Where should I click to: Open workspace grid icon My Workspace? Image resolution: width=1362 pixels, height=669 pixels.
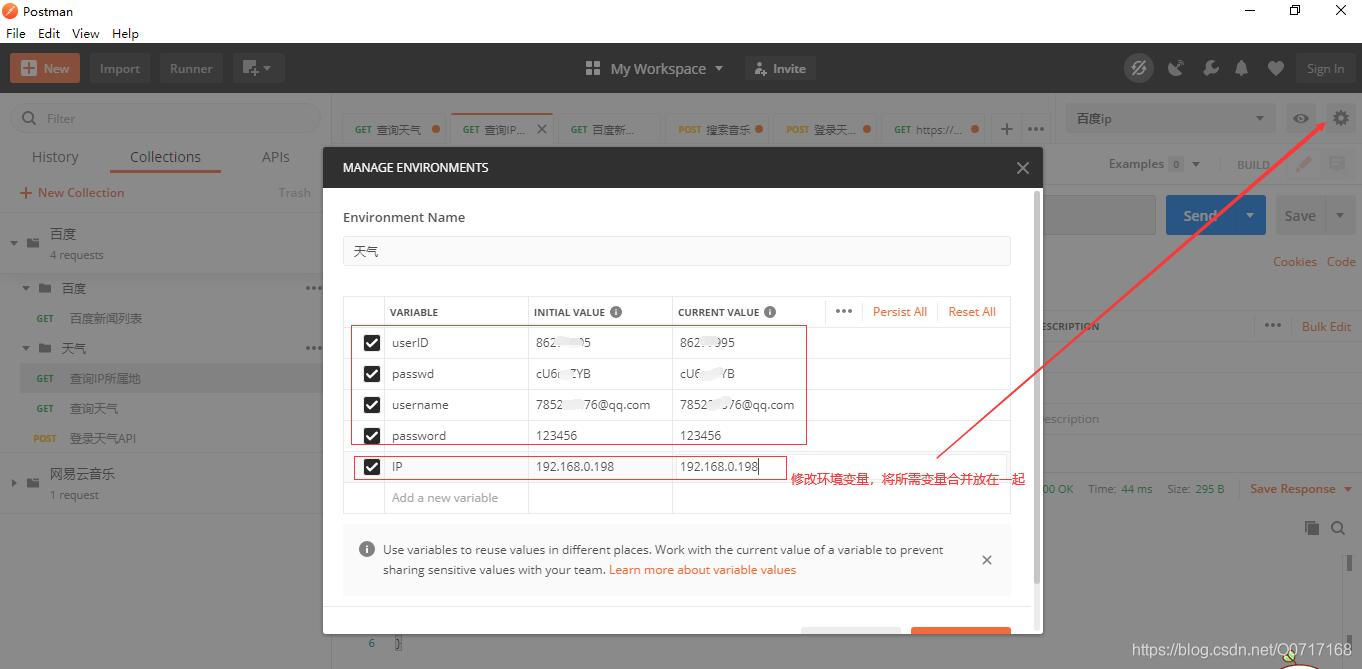tap(593, 68)
